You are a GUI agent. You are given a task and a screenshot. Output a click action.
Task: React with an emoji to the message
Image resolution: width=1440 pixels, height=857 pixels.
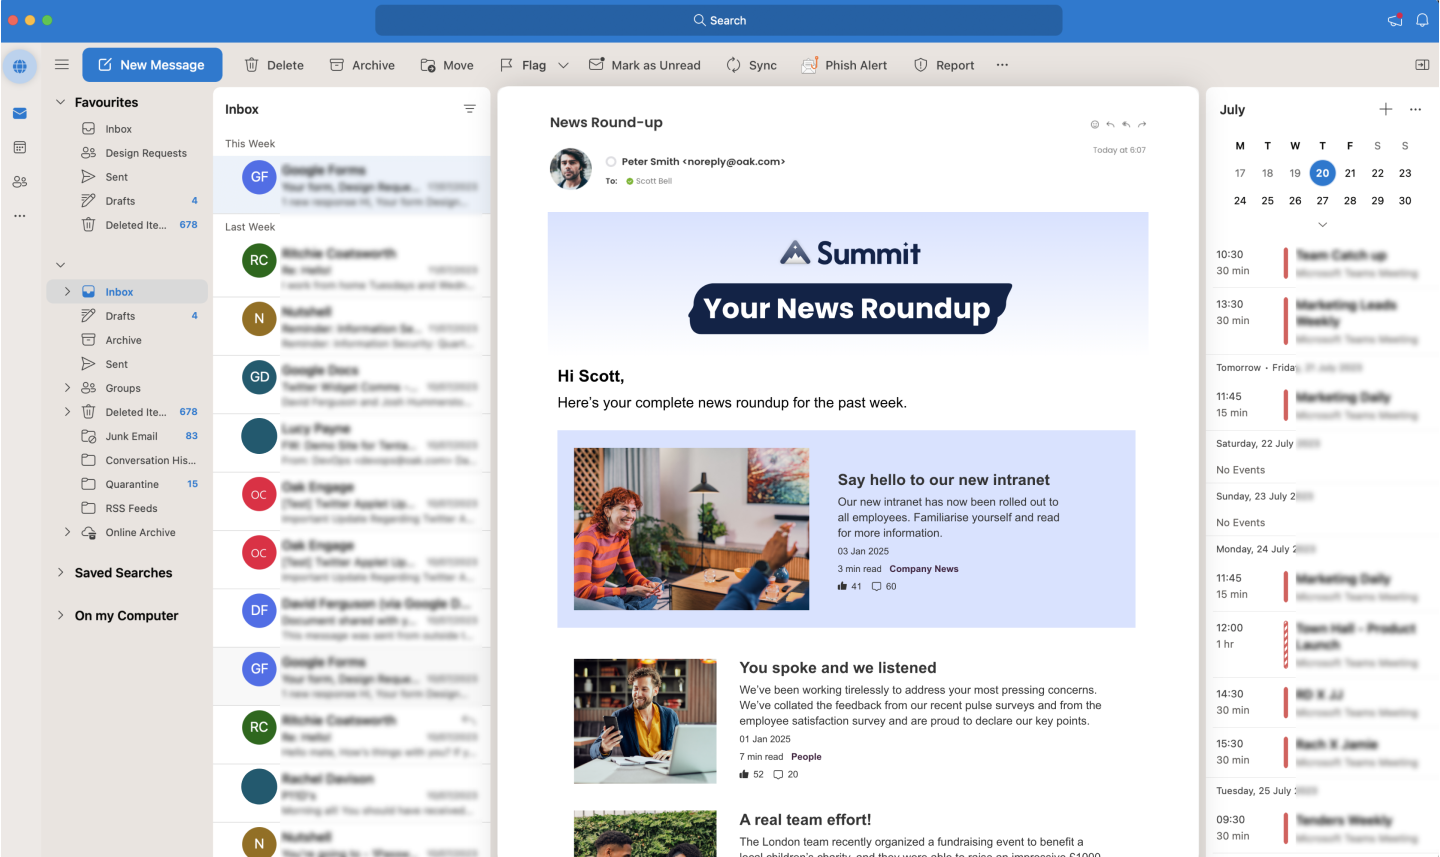(x=1094, y=124)
